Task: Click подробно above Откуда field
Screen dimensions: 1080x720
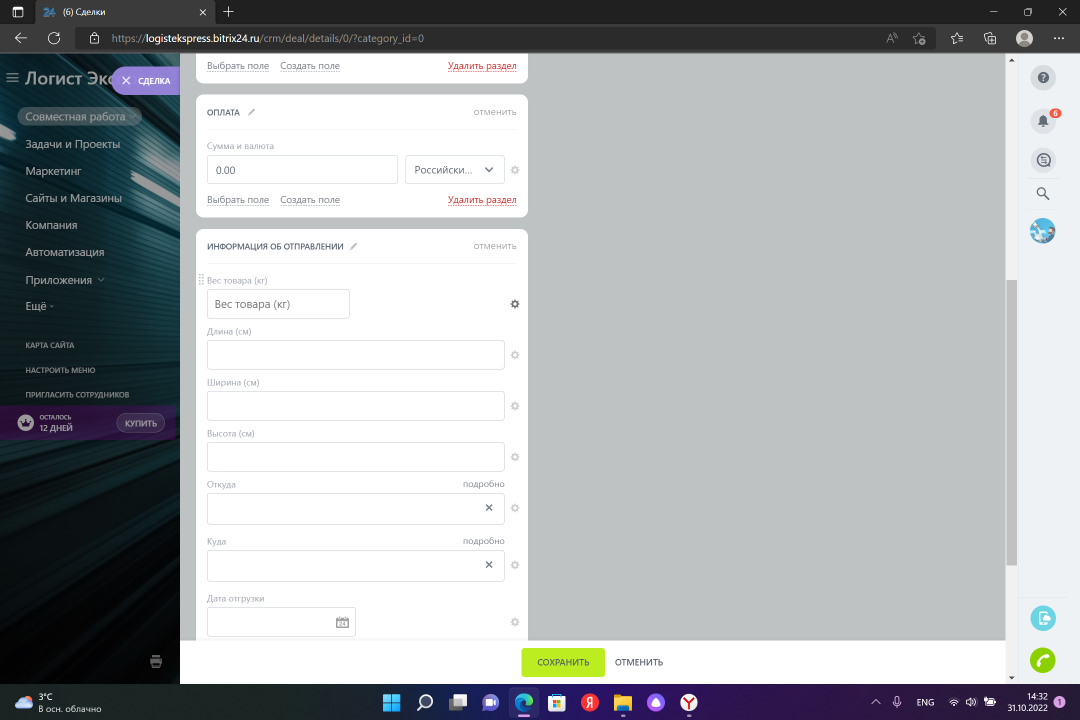Action: 484,484
